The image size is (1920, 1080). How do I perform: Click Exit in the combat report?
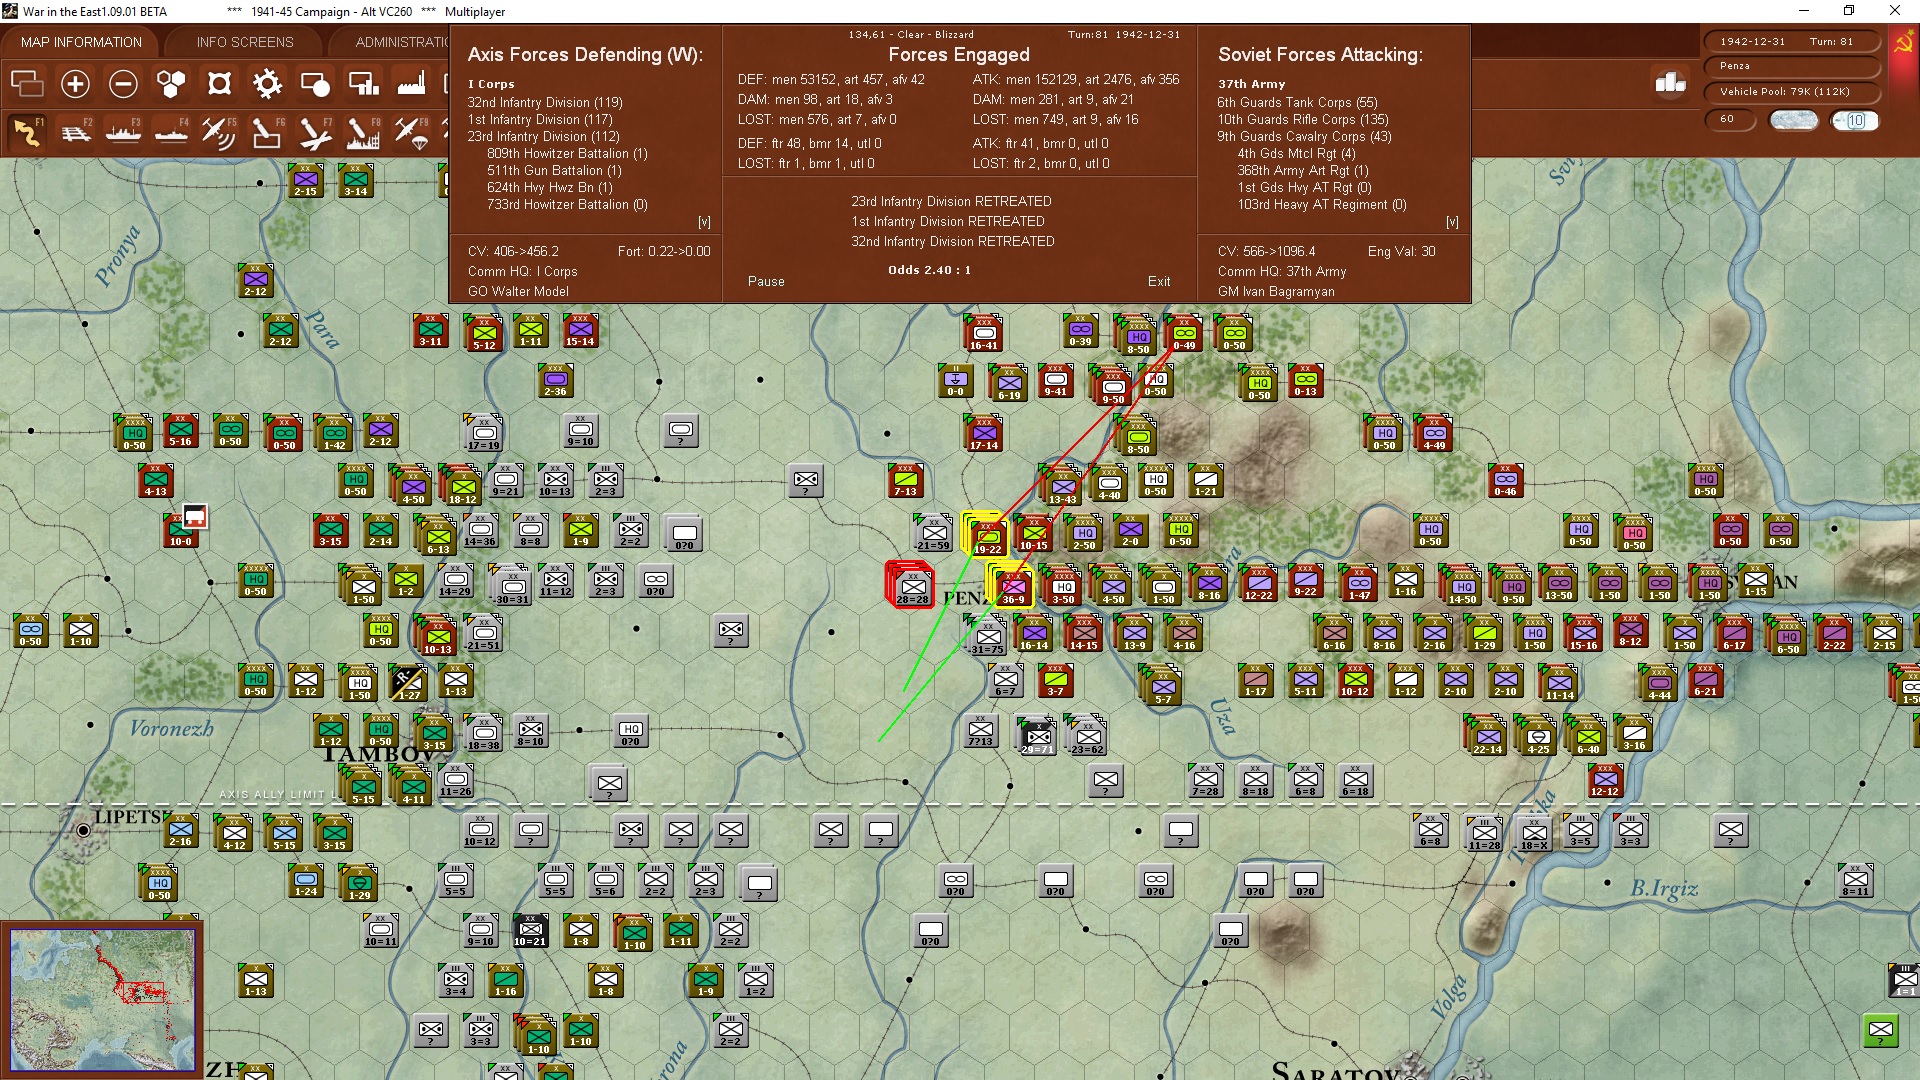(x=1158, y=282)
